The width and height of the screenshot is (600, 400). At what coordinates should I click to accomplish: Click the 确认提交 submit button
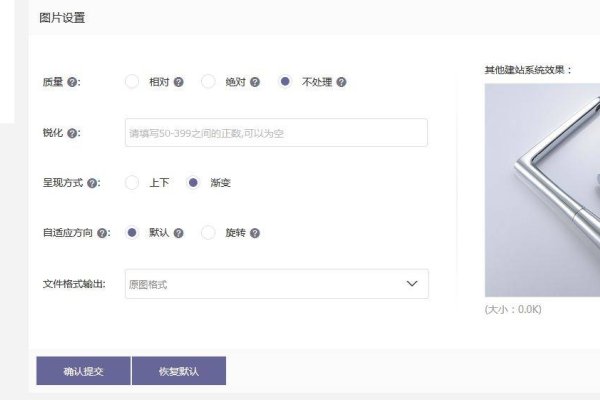coord(83,371)
